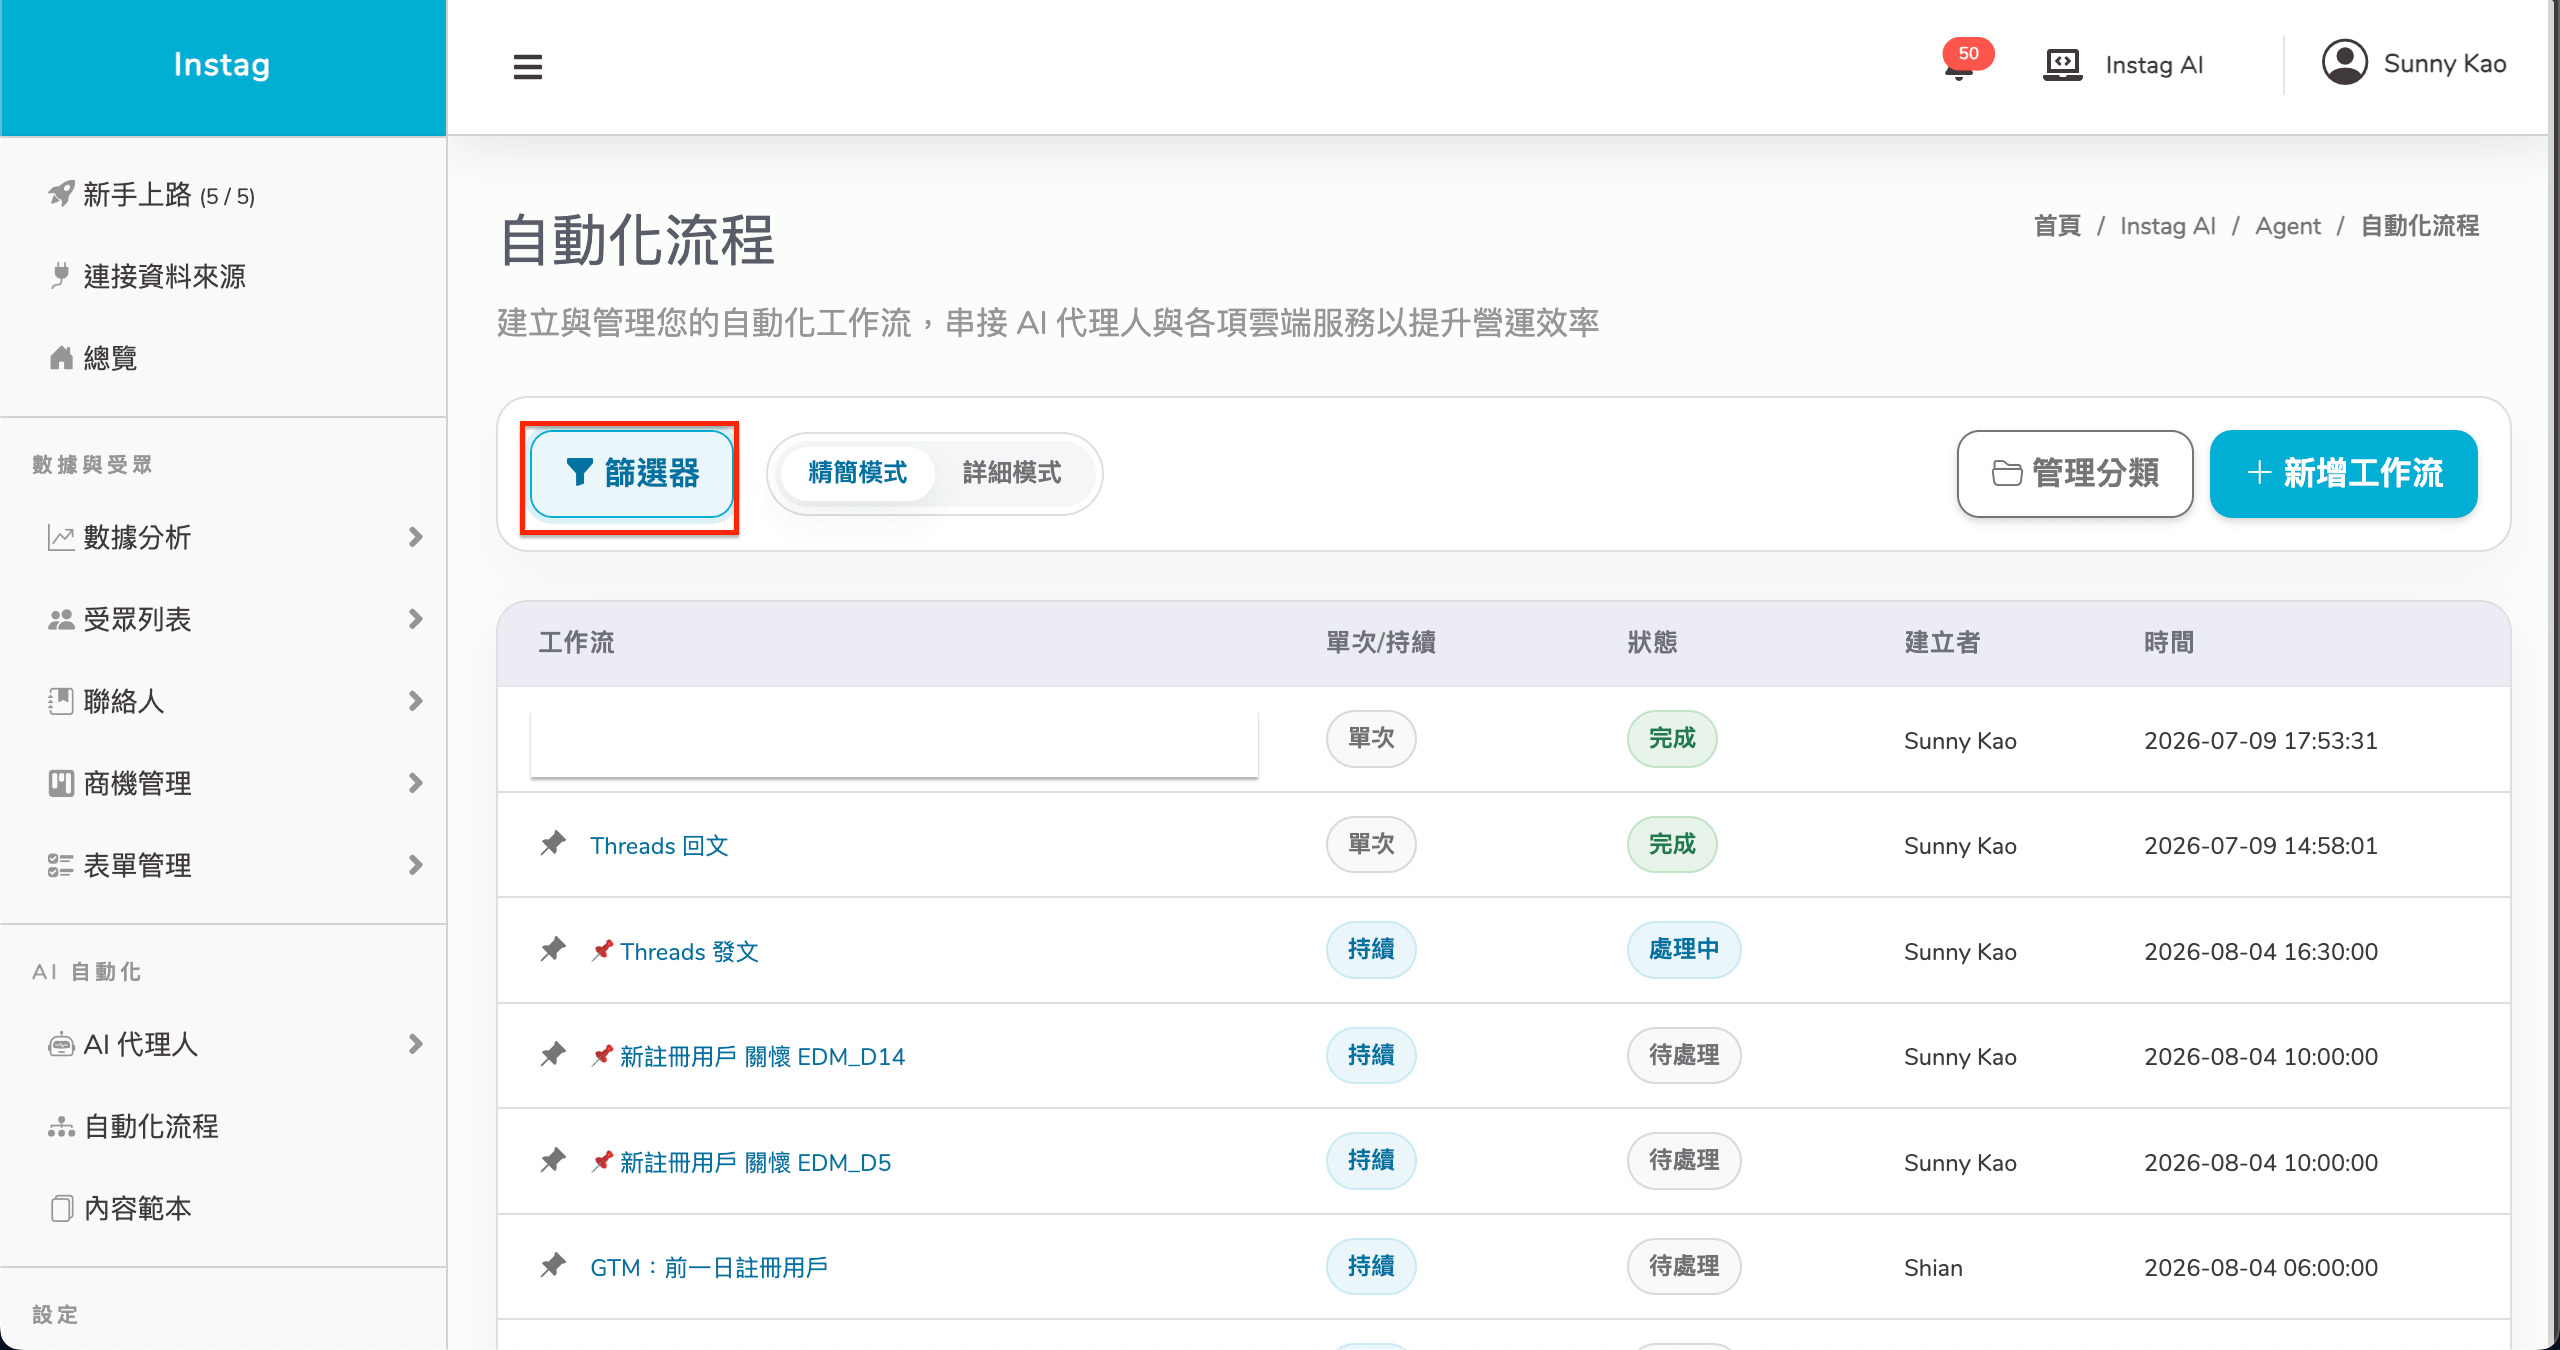2560x1350 pixels.
Task: Switch to 詳細模式 view
Action: [1012, 473]
